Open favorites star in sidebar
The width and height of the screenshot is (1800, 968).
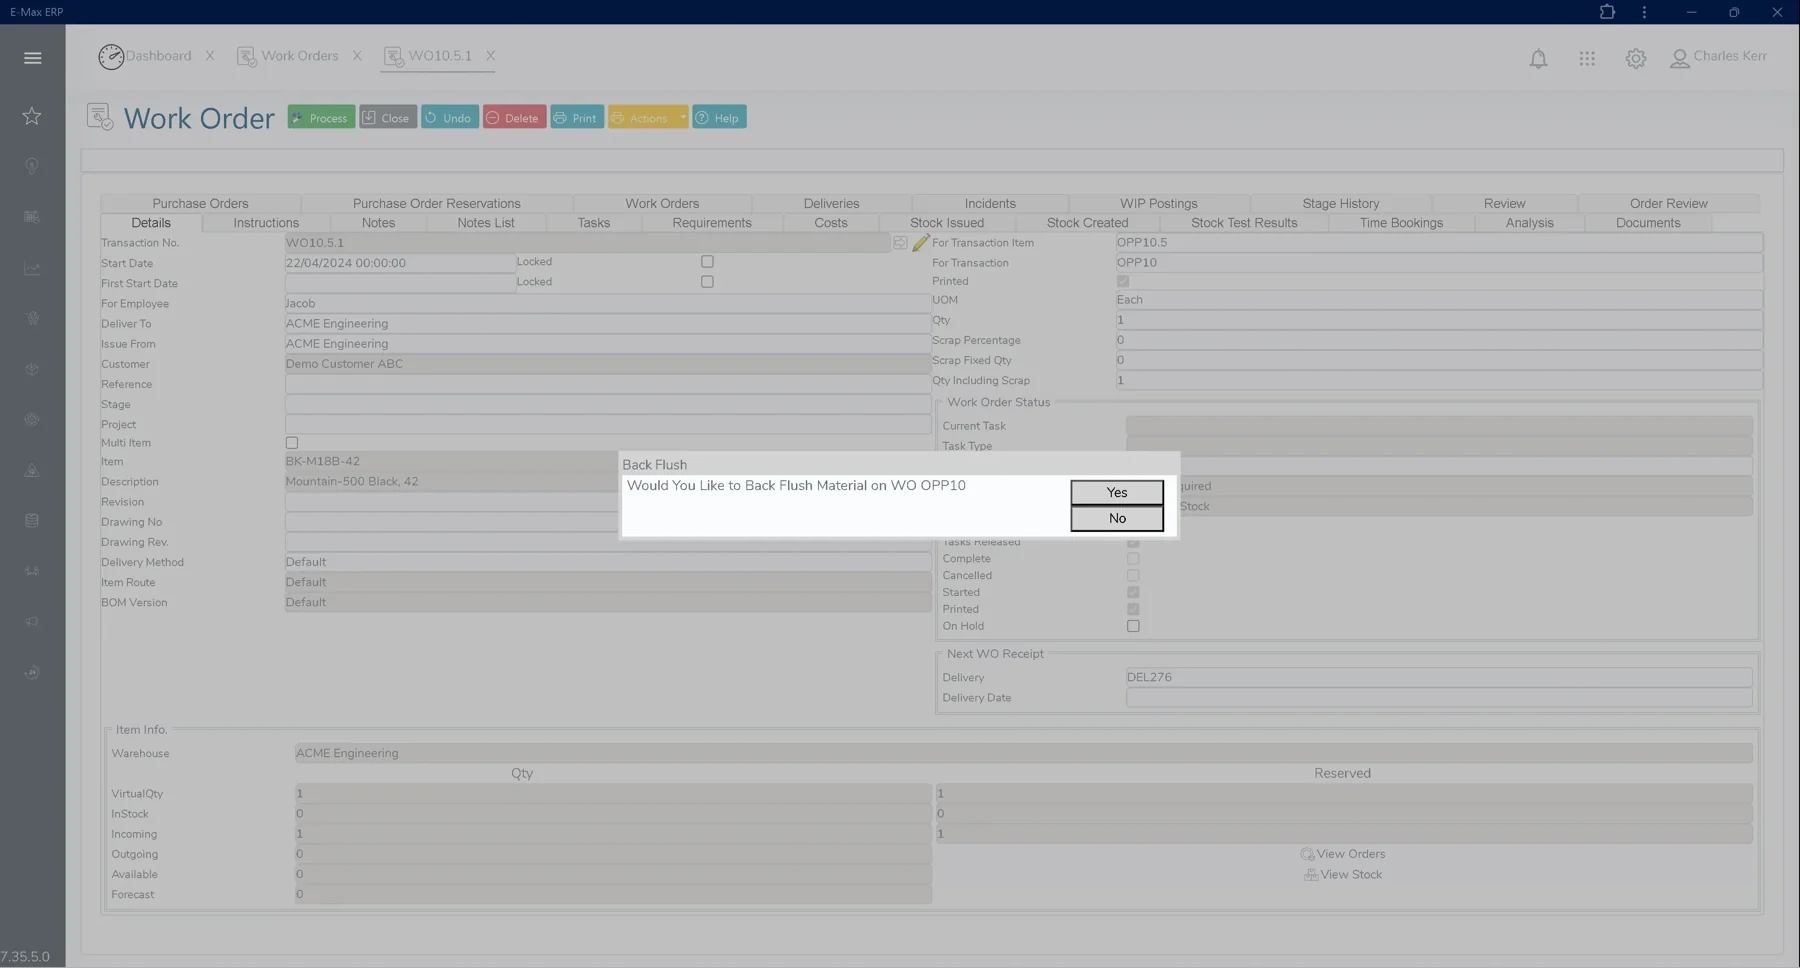click(32, 116)
